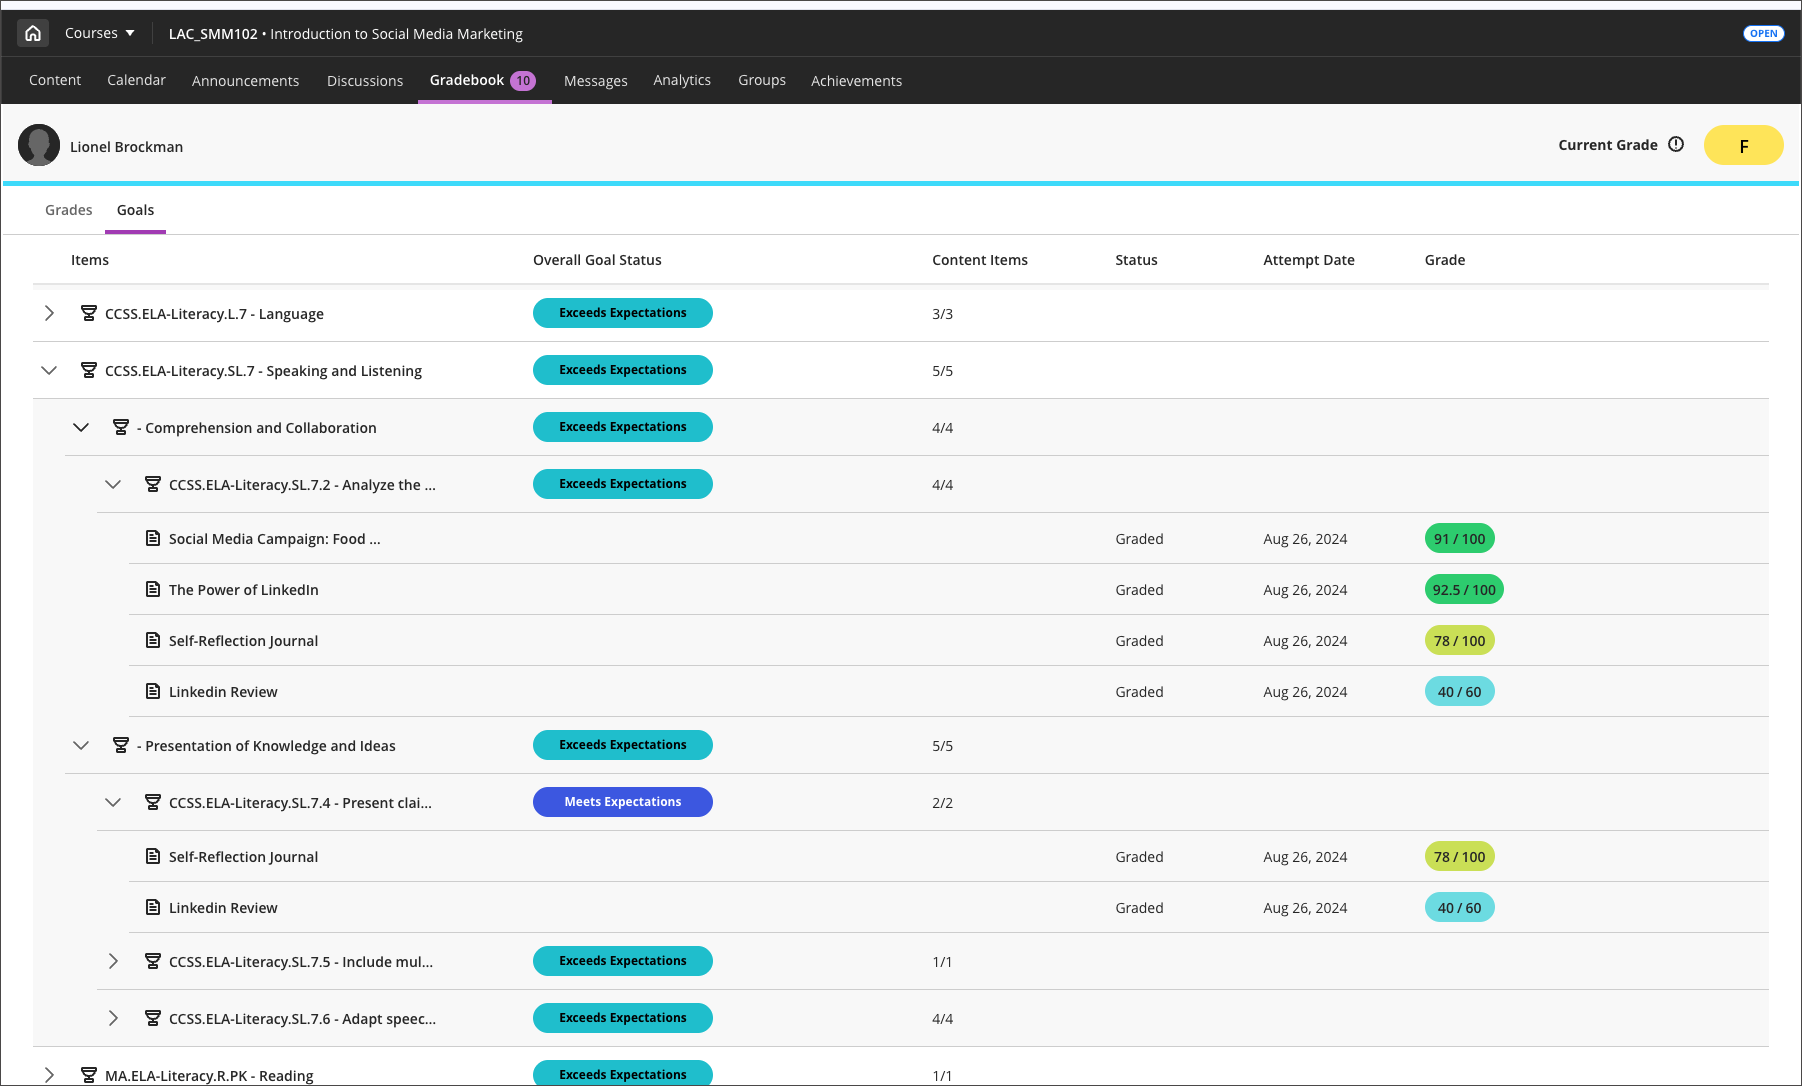Screen dimensions: 1802x1086
Task: Select the document icon beside Linkedin Review
Action: [152, 691]
